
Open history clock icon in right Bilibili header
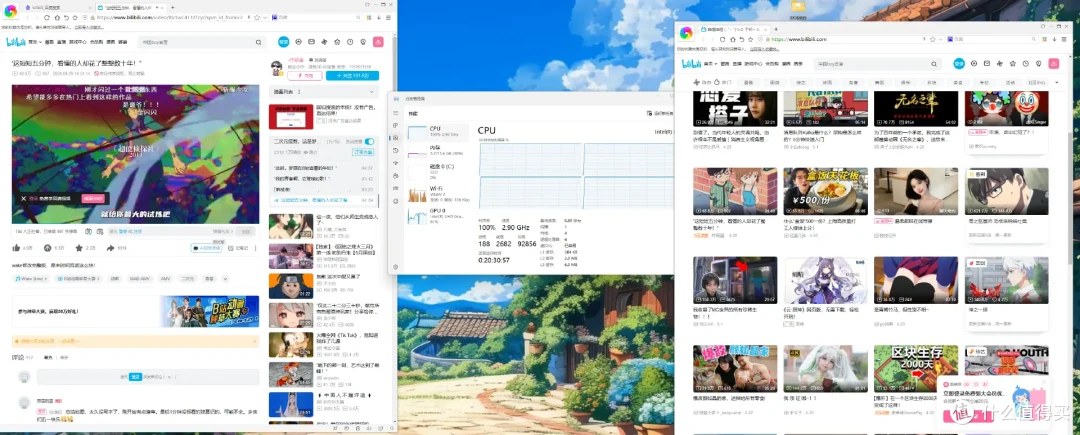1026,63
